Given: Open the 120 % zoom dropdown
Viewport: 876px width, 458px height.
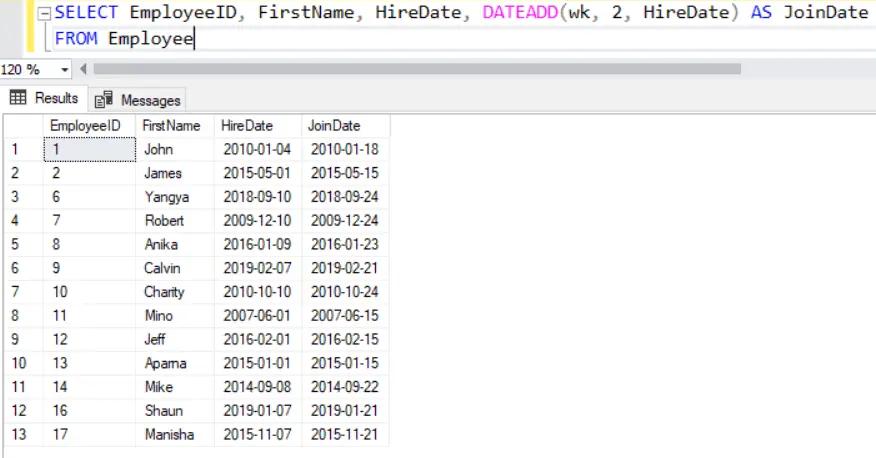Looking at the screenshot, I should pos(66,70).
